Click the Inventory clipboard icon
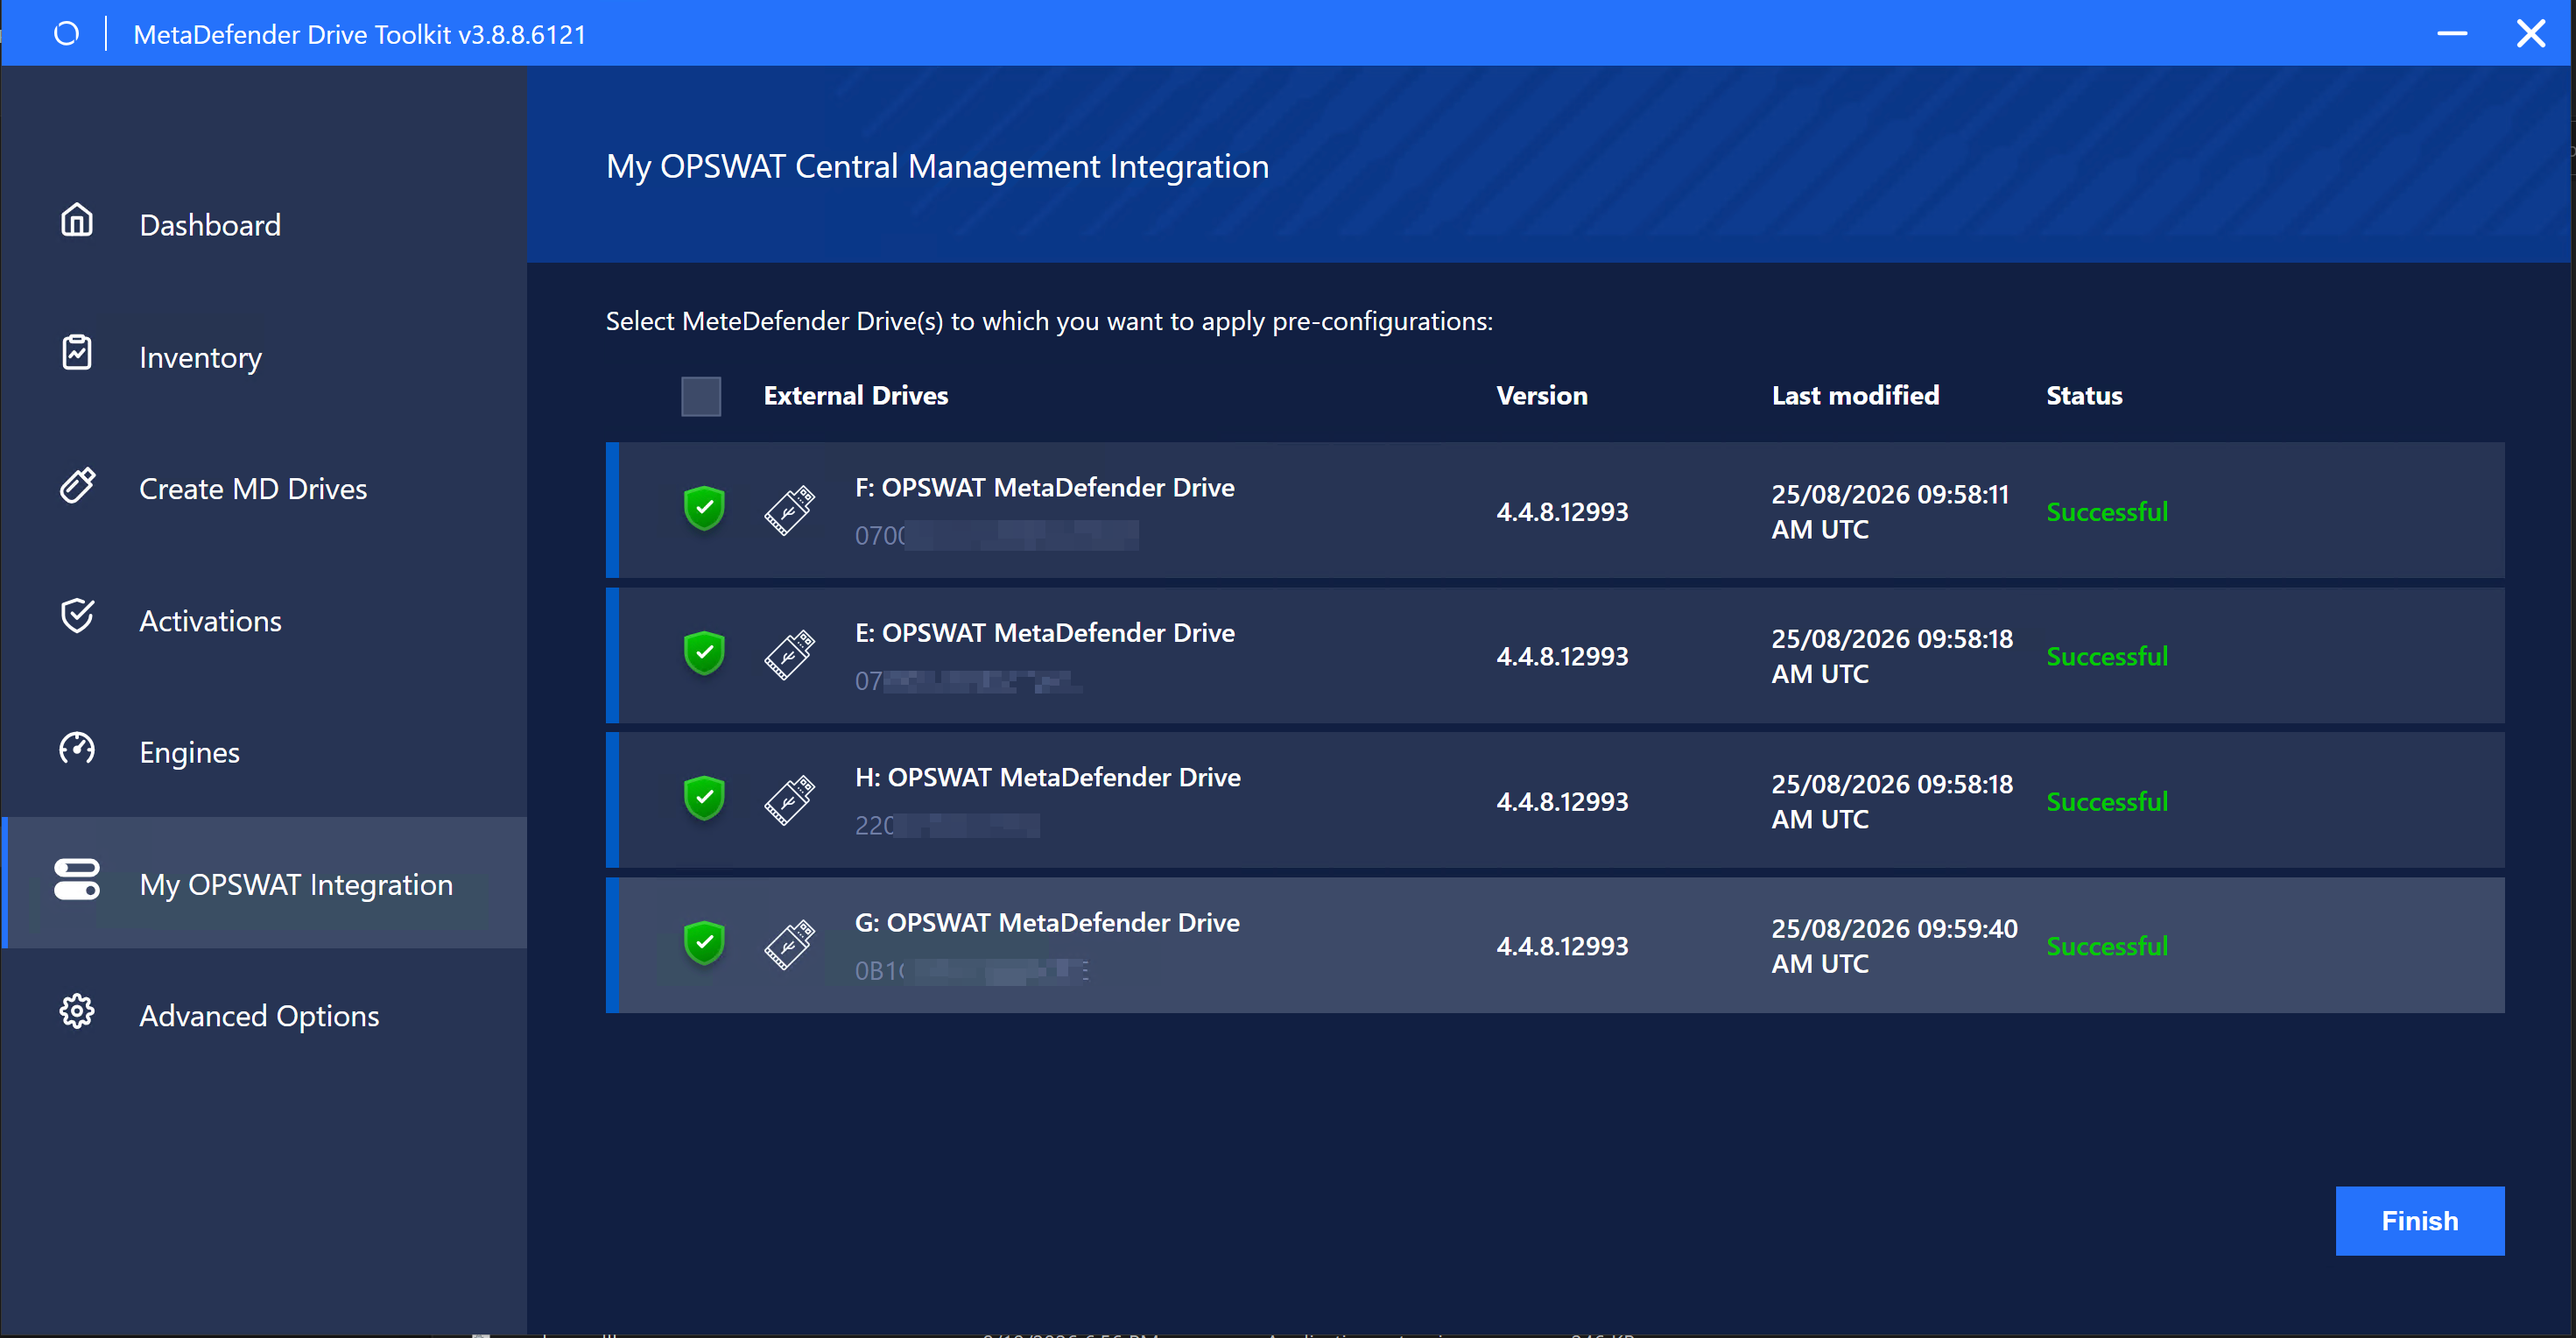The width and height of the screenshot is (2576, 1338). pos(77,353)
